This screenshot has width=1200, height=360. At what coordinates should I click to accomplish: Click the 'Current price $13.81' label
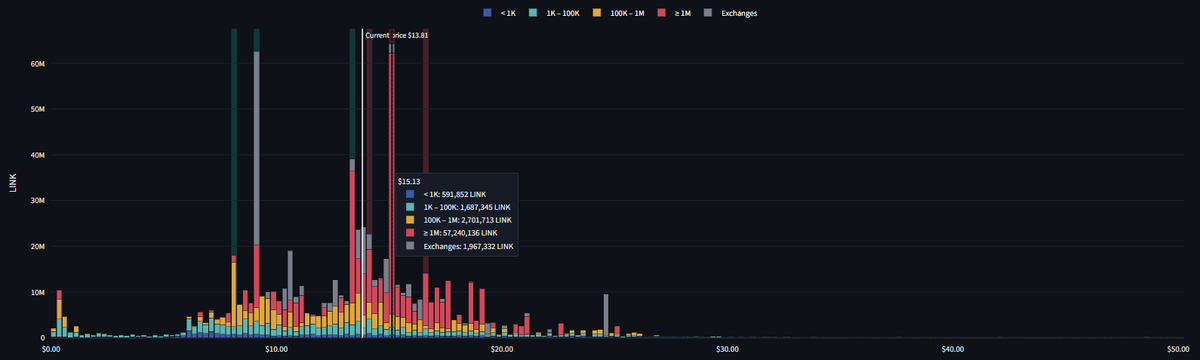pyautogui.click(x=397, y=35)
